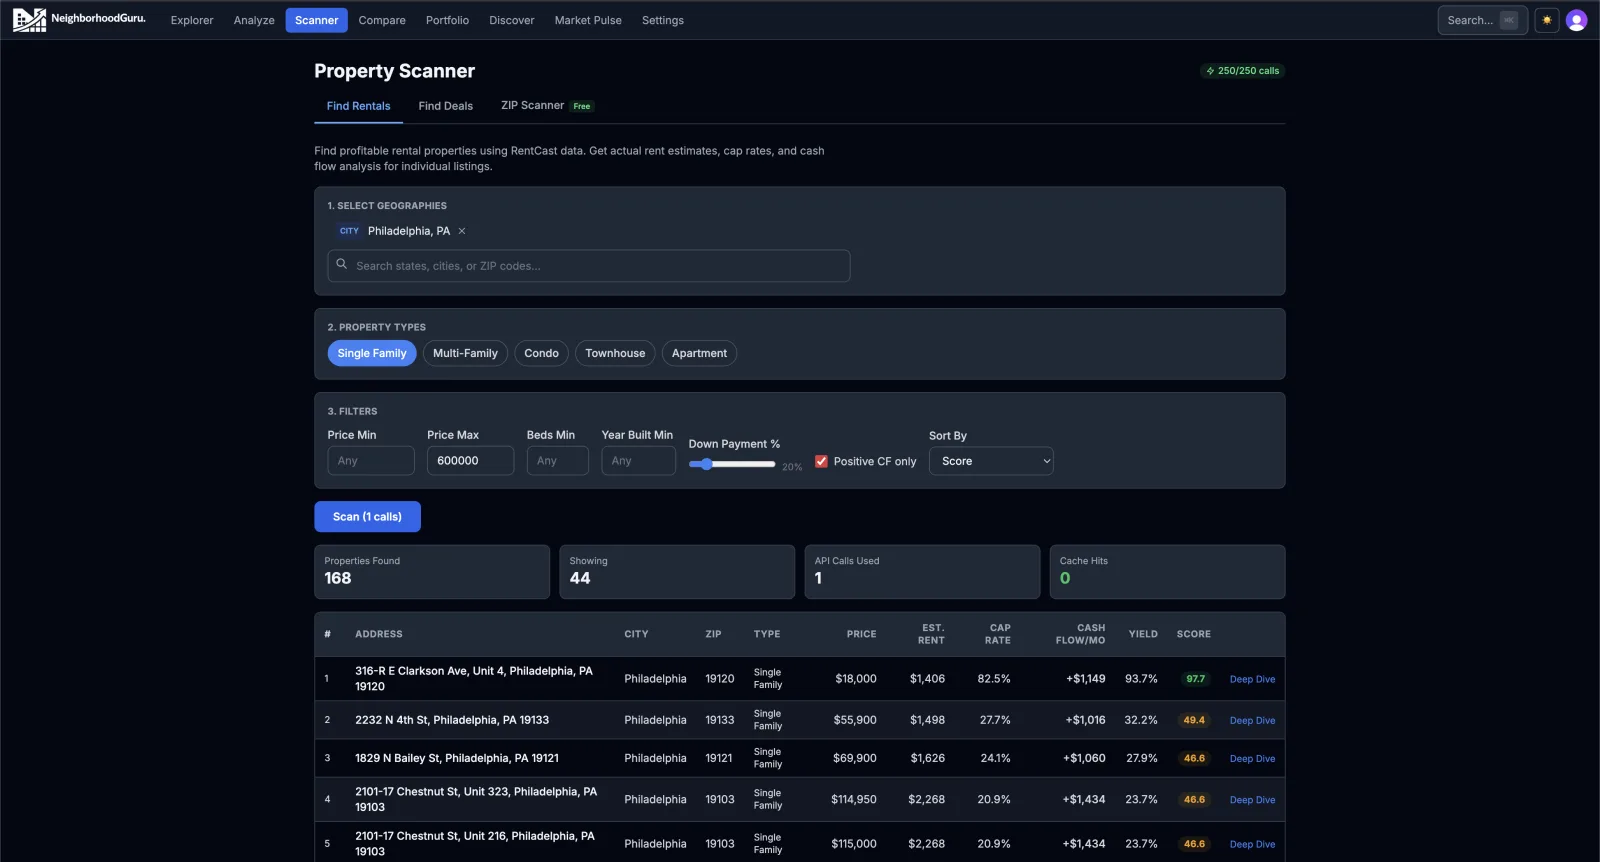
Task: Switch to the Find Rentals tab
Action: pos(358,106)
